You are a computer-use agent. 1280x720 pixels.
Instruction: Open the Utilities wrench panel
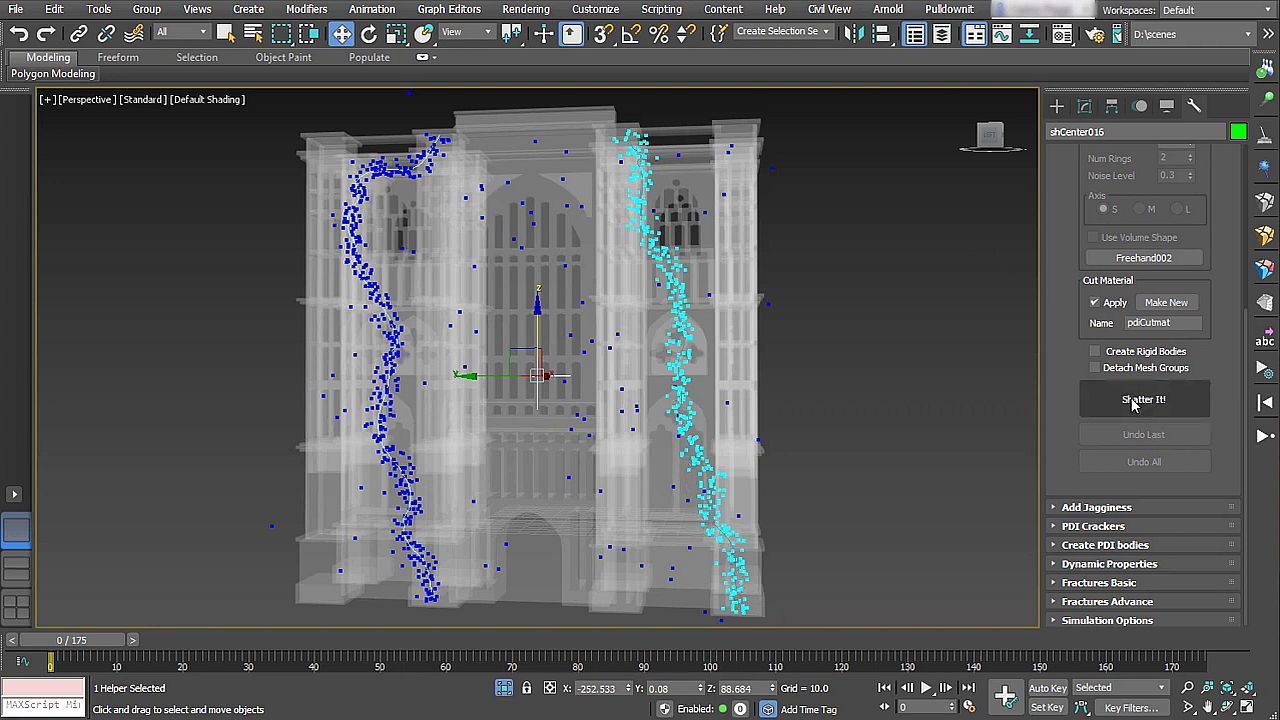[1194, 106]
